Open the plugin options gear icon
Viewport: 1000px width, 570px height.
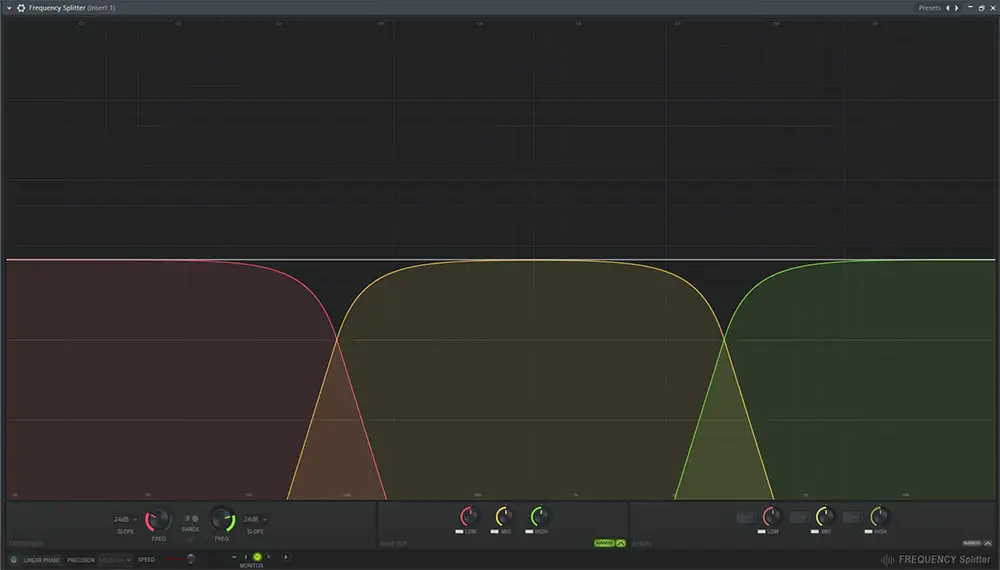tap(21, 8)
